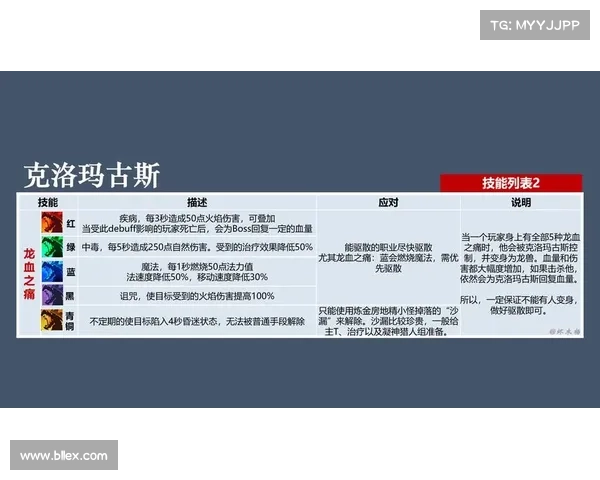The image size is (600, 480).
Task: Select the black (黑) curse skill icon
Action: (49, 295)
